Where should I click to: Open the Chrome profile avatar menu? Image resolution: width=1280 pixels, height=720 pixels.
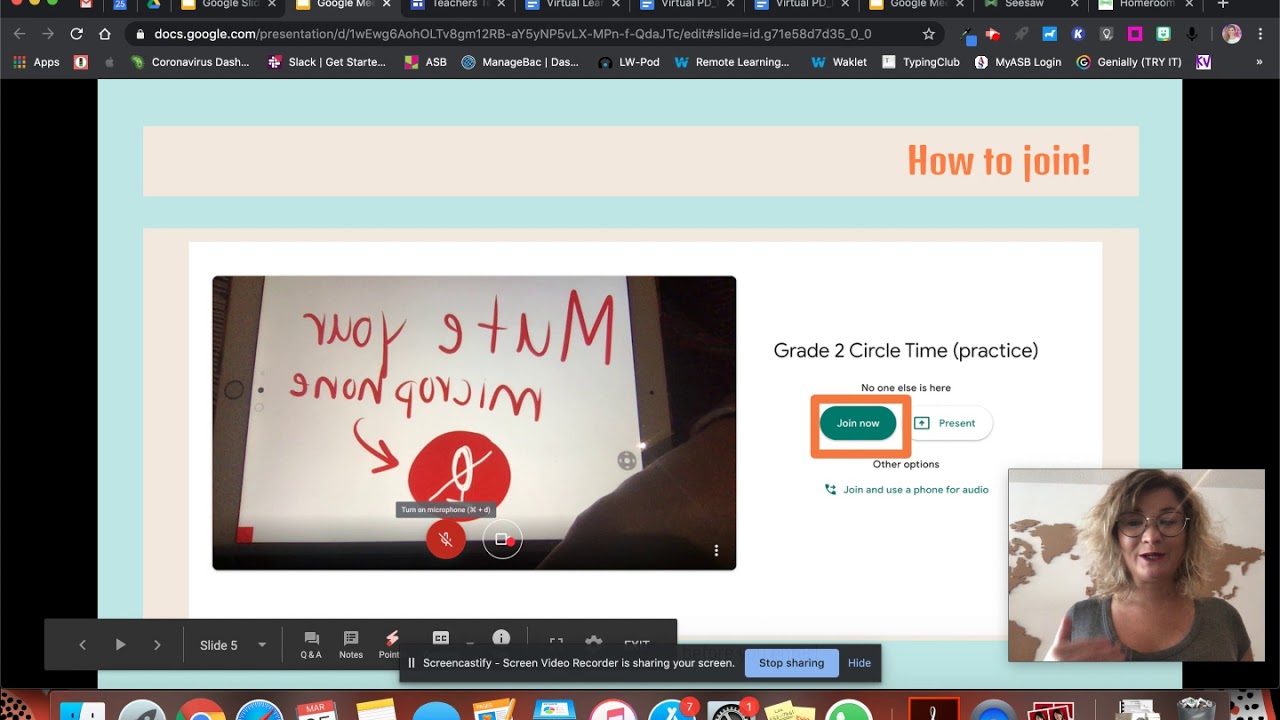coord(1232,34)
